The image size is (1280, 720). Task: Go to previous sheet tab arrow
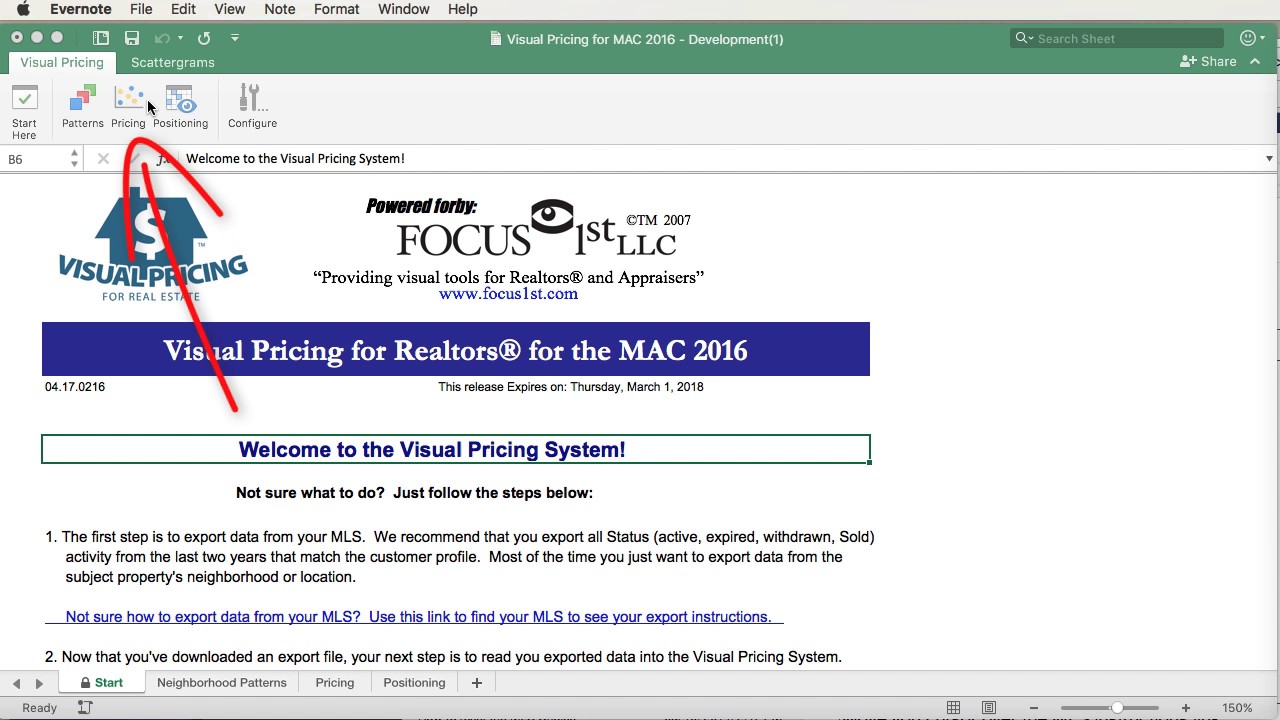17,683
